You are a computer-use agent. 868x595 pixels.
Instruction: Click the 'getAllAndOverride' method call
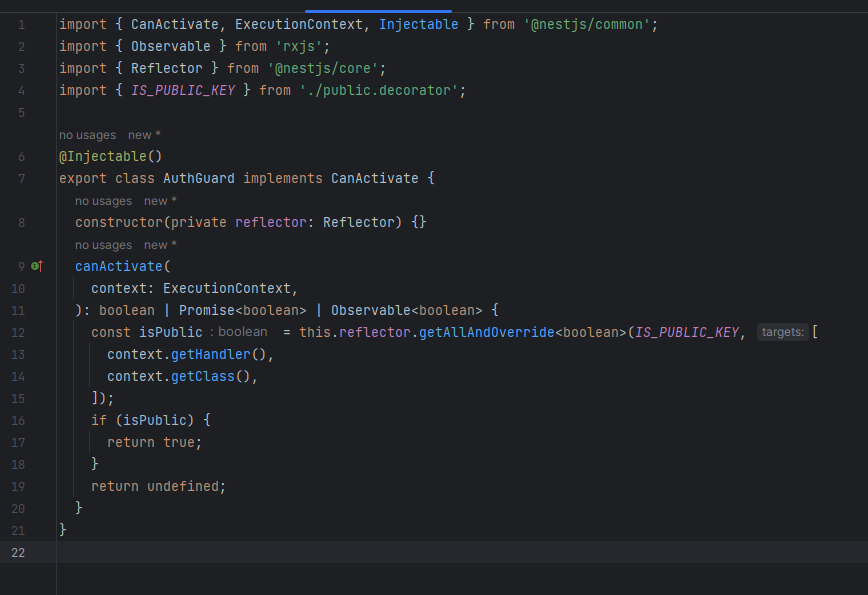[x=487, y=332]
